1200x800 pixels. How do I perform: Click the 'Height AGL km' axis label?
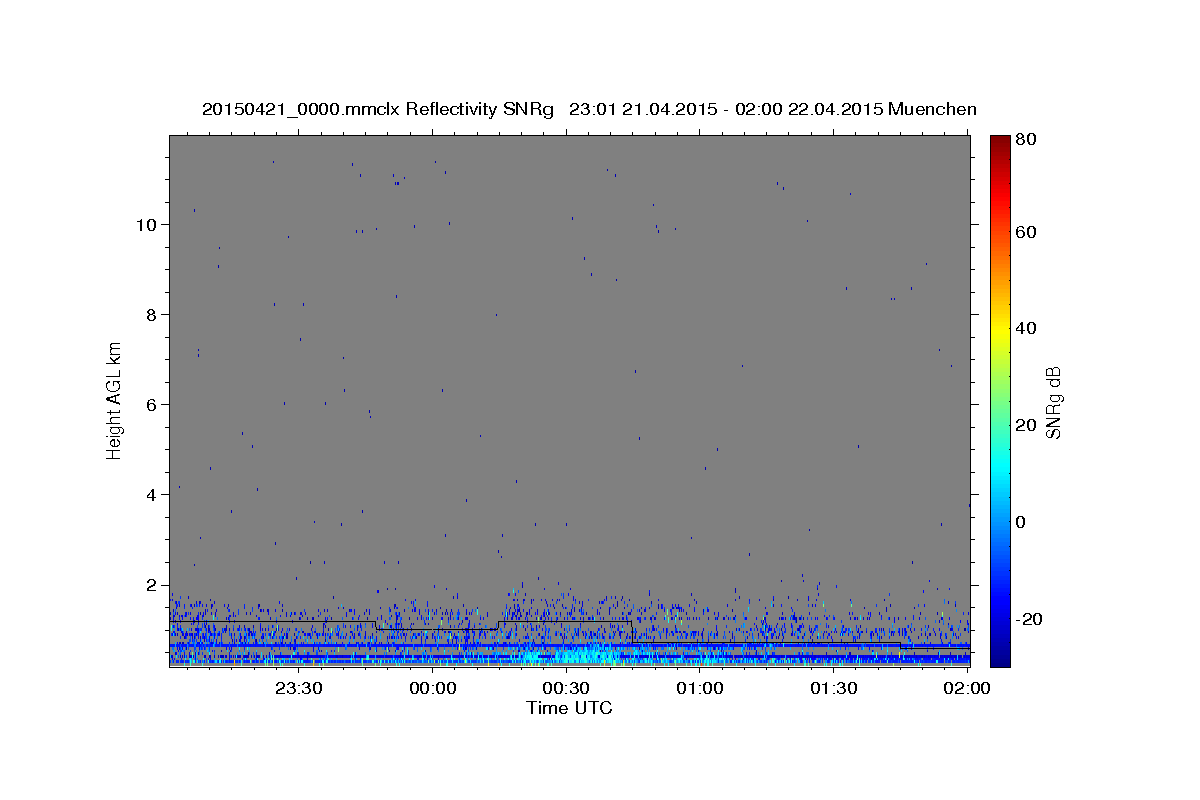(x=114, y=399)
